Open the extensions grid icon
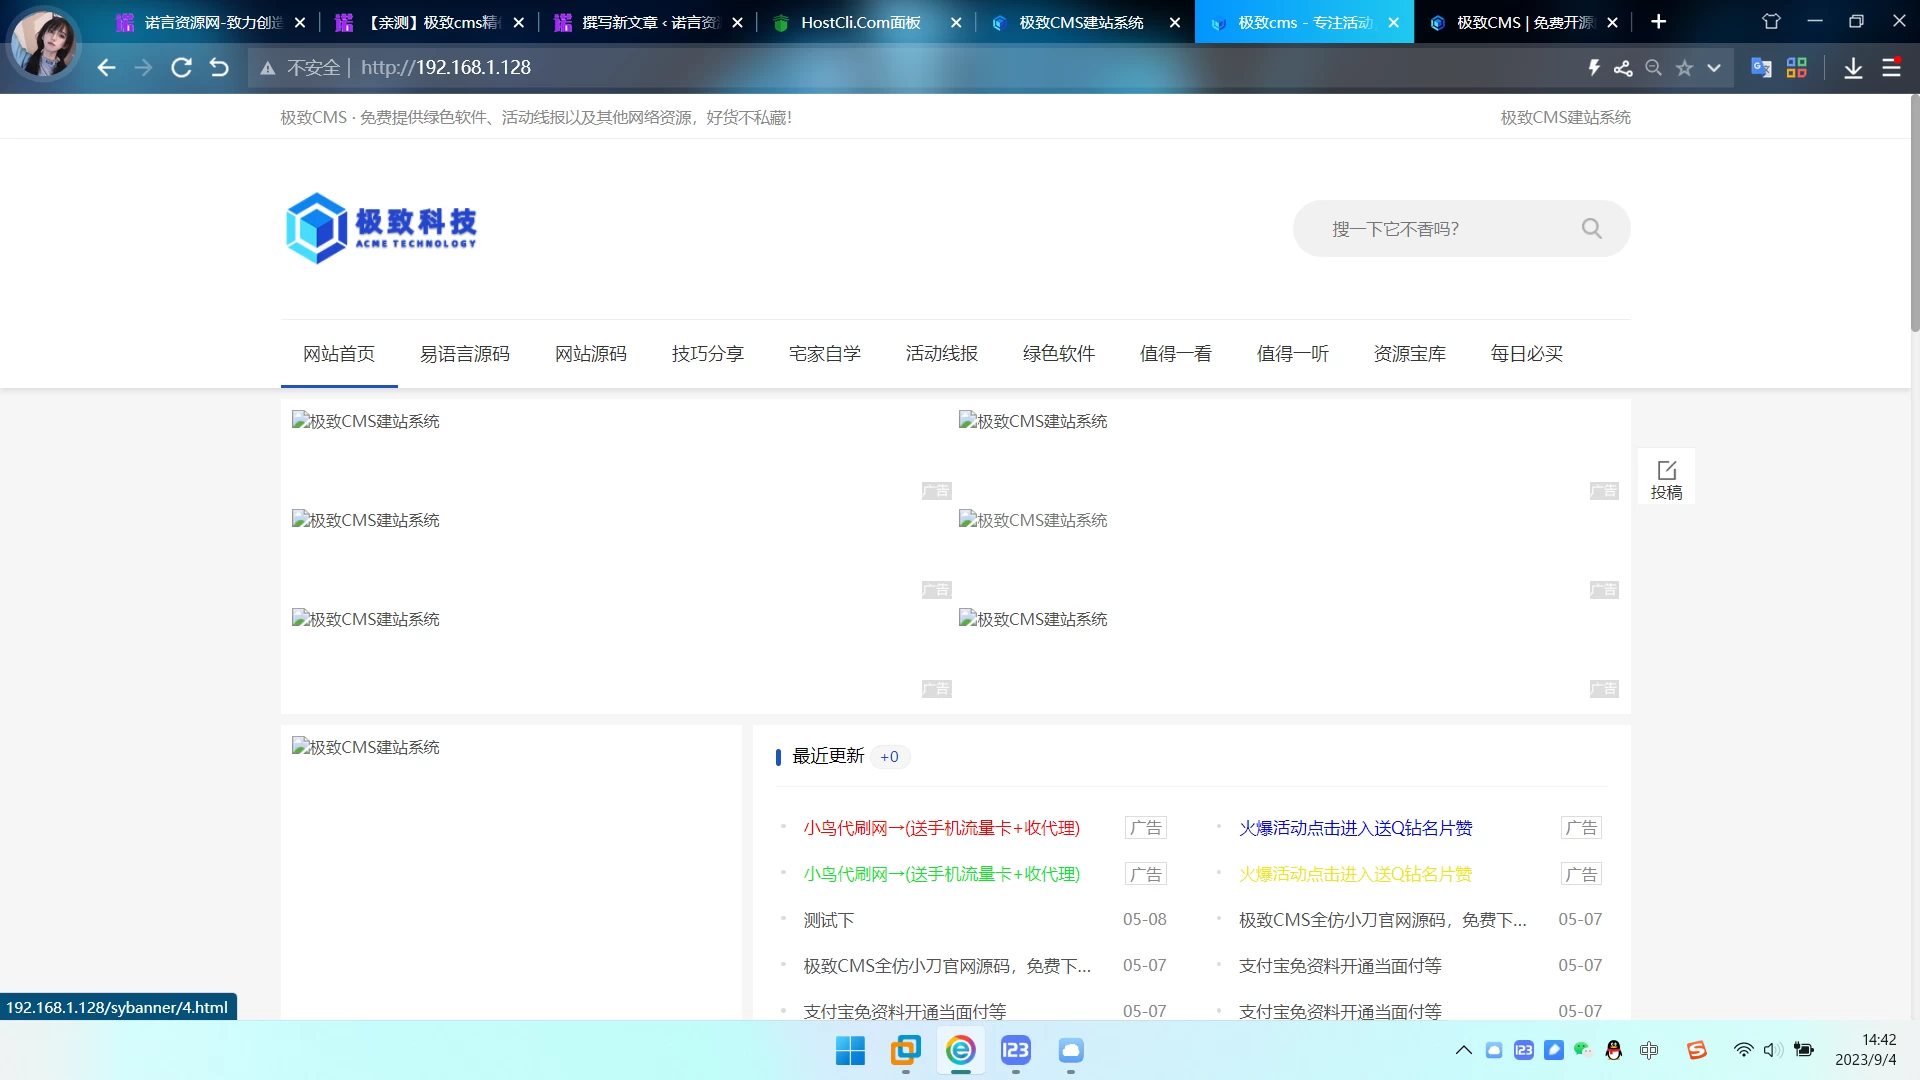The width and height of the screenshot is (1920, 1080). click(1797, 67)
